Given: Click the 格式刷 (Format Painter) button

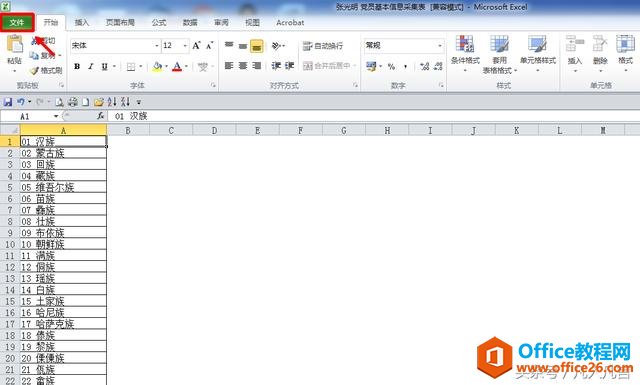Looking at the screenshot, I should click(46, 70).
